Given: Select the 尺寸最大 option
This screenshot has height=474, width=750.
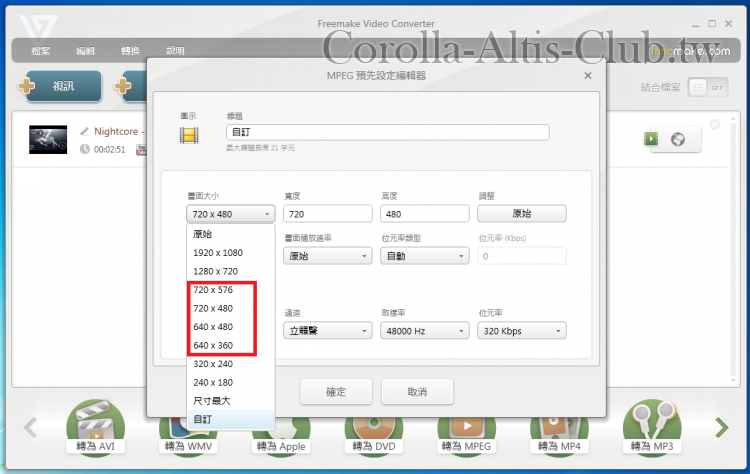Looking at the screenshot, I should click(x=231, y=401).
